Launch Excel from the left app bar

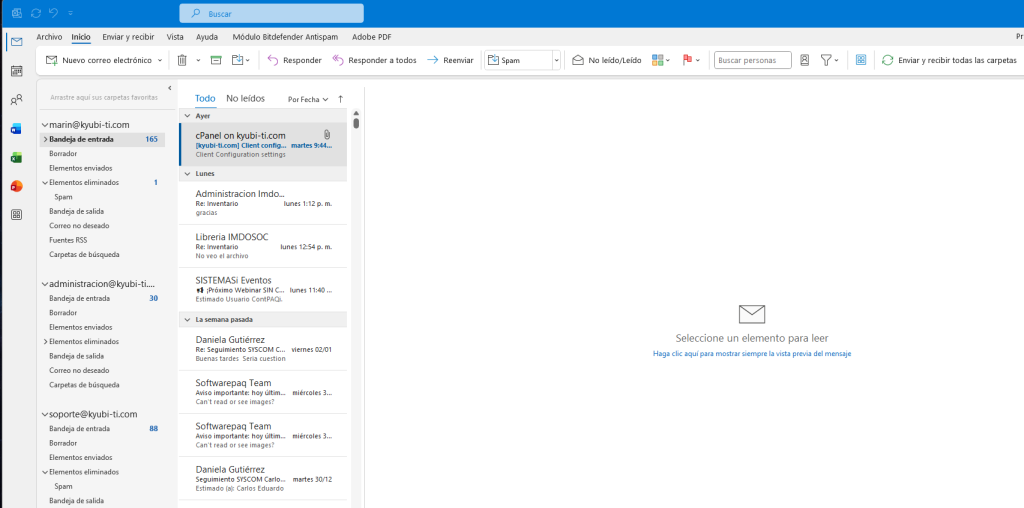pyautogui.click(x=16, y=158)
